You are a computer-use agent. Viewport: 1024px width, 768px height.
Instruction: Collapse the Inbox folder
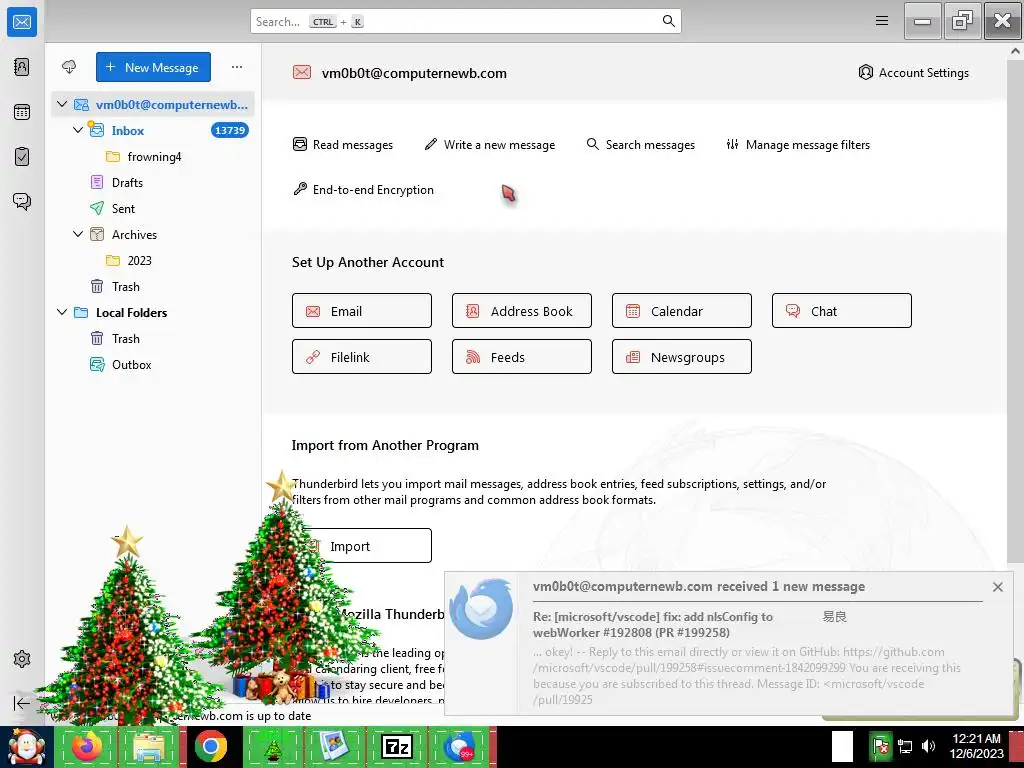pos(78,130)
